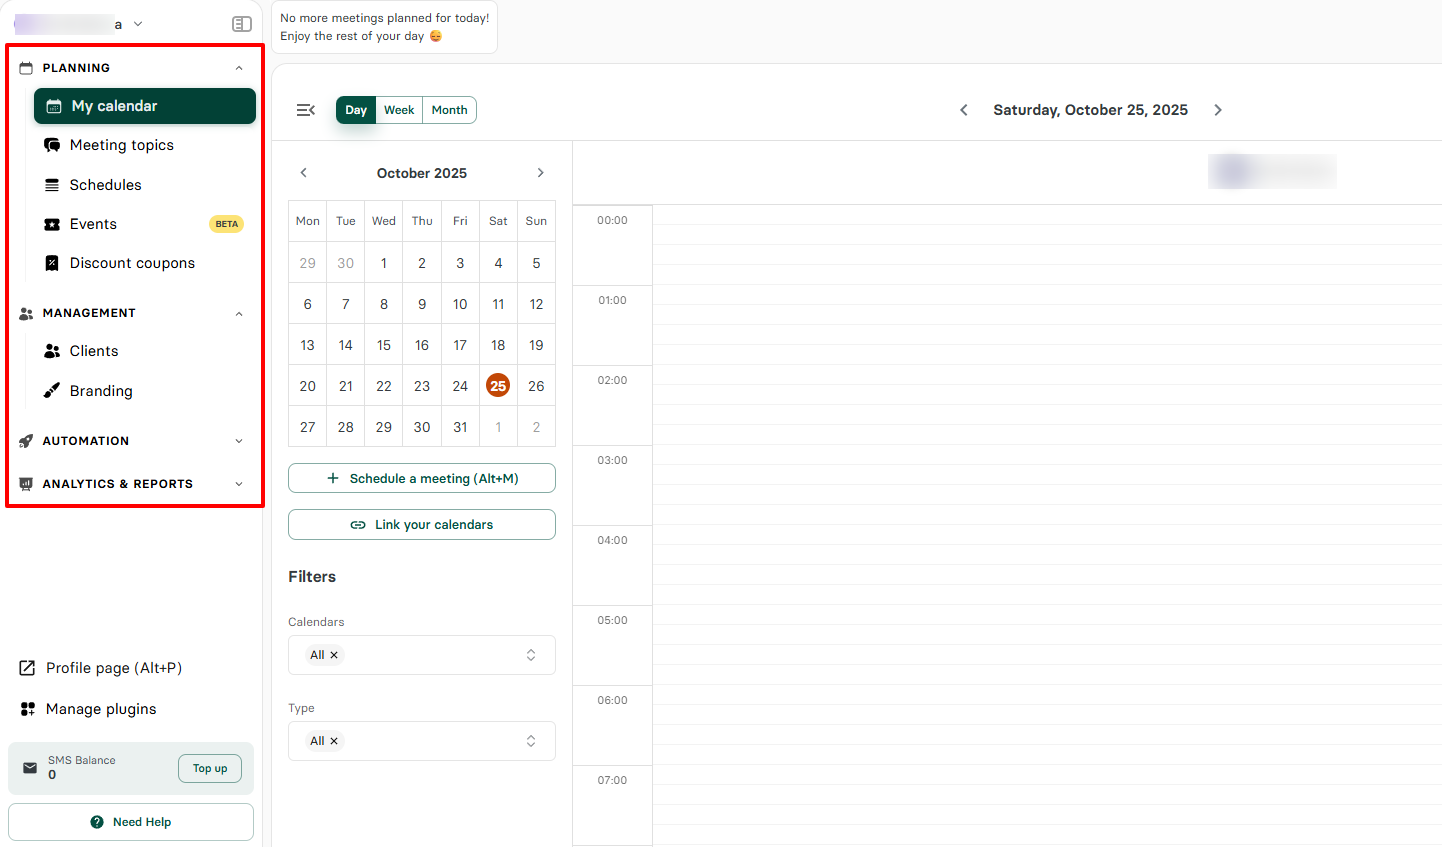Collapse the mini calendar panel toggle
1442x847 pixels.
306,110
